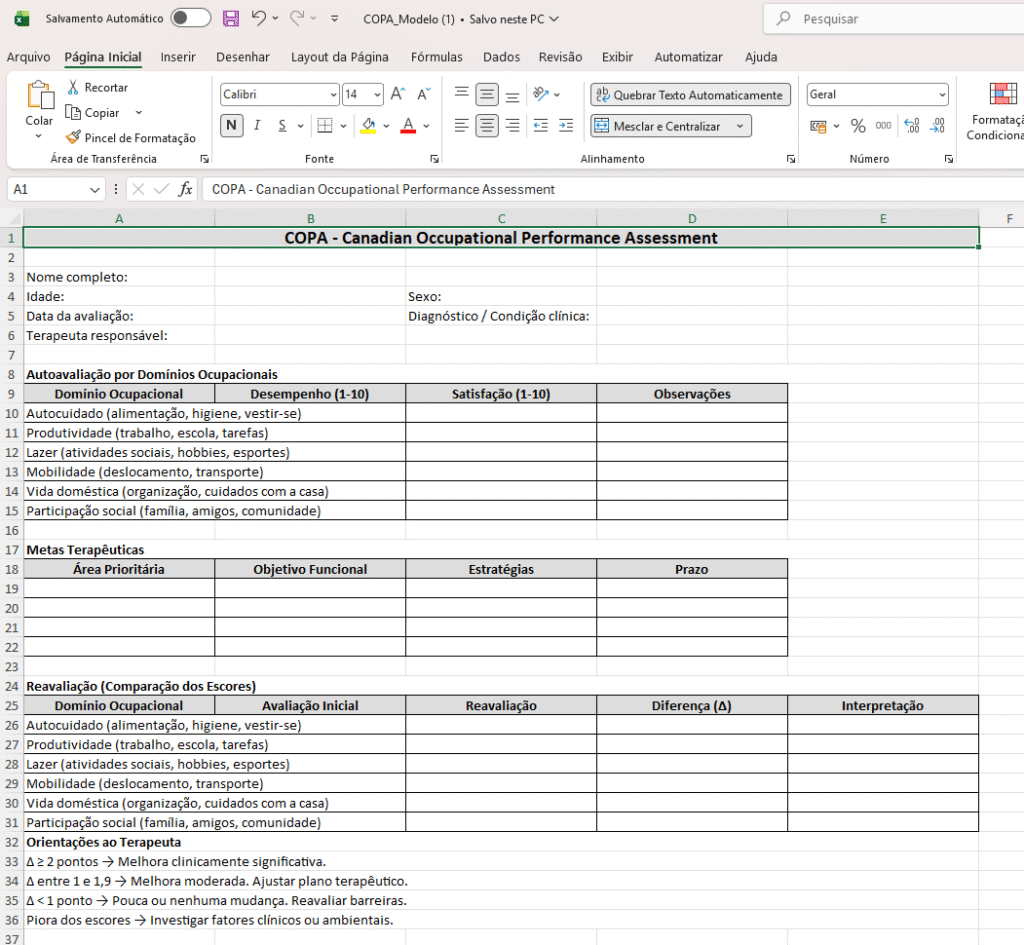The height and width of the screenshot is (945, 1024).
Task: Open the Calibri font name dropdown
Action: click(333, 95)
